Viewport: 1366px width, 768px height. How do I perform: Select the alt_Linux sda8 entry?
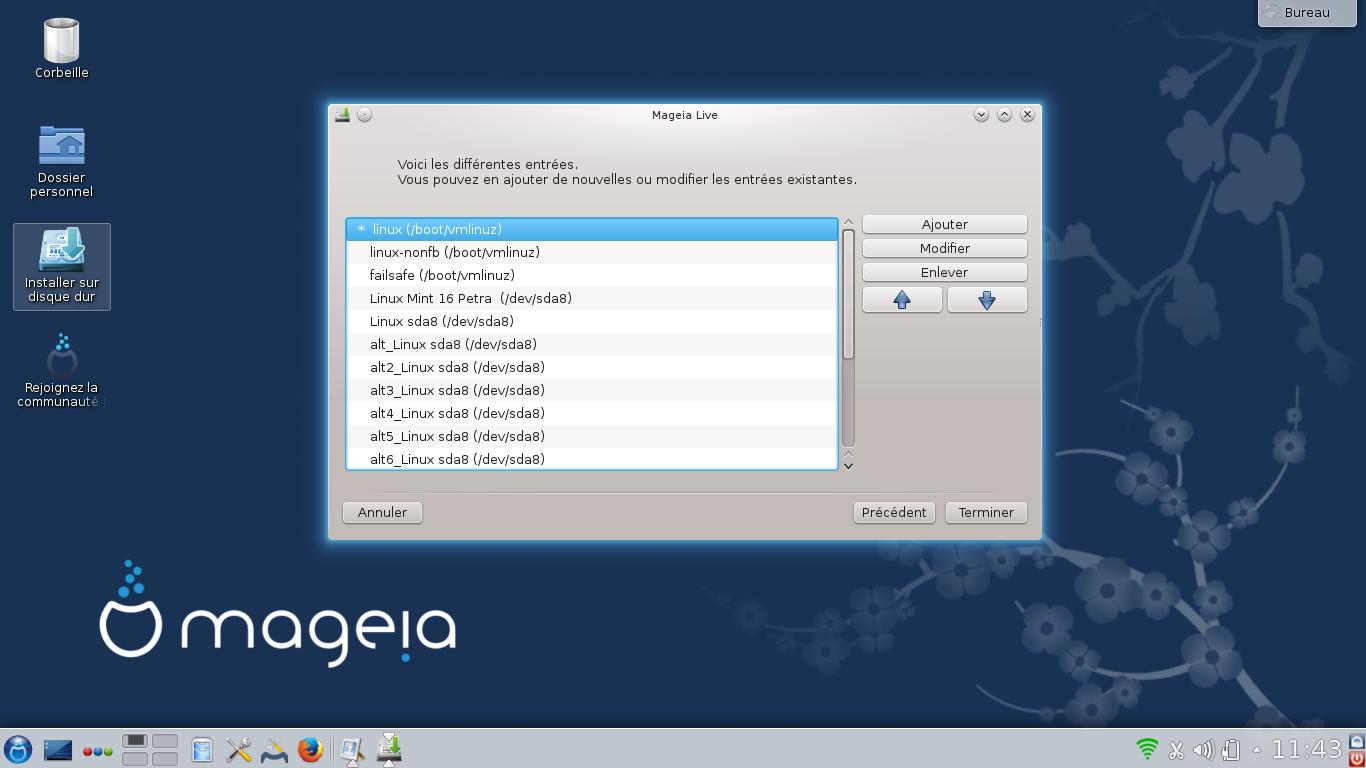click(592, 344)
